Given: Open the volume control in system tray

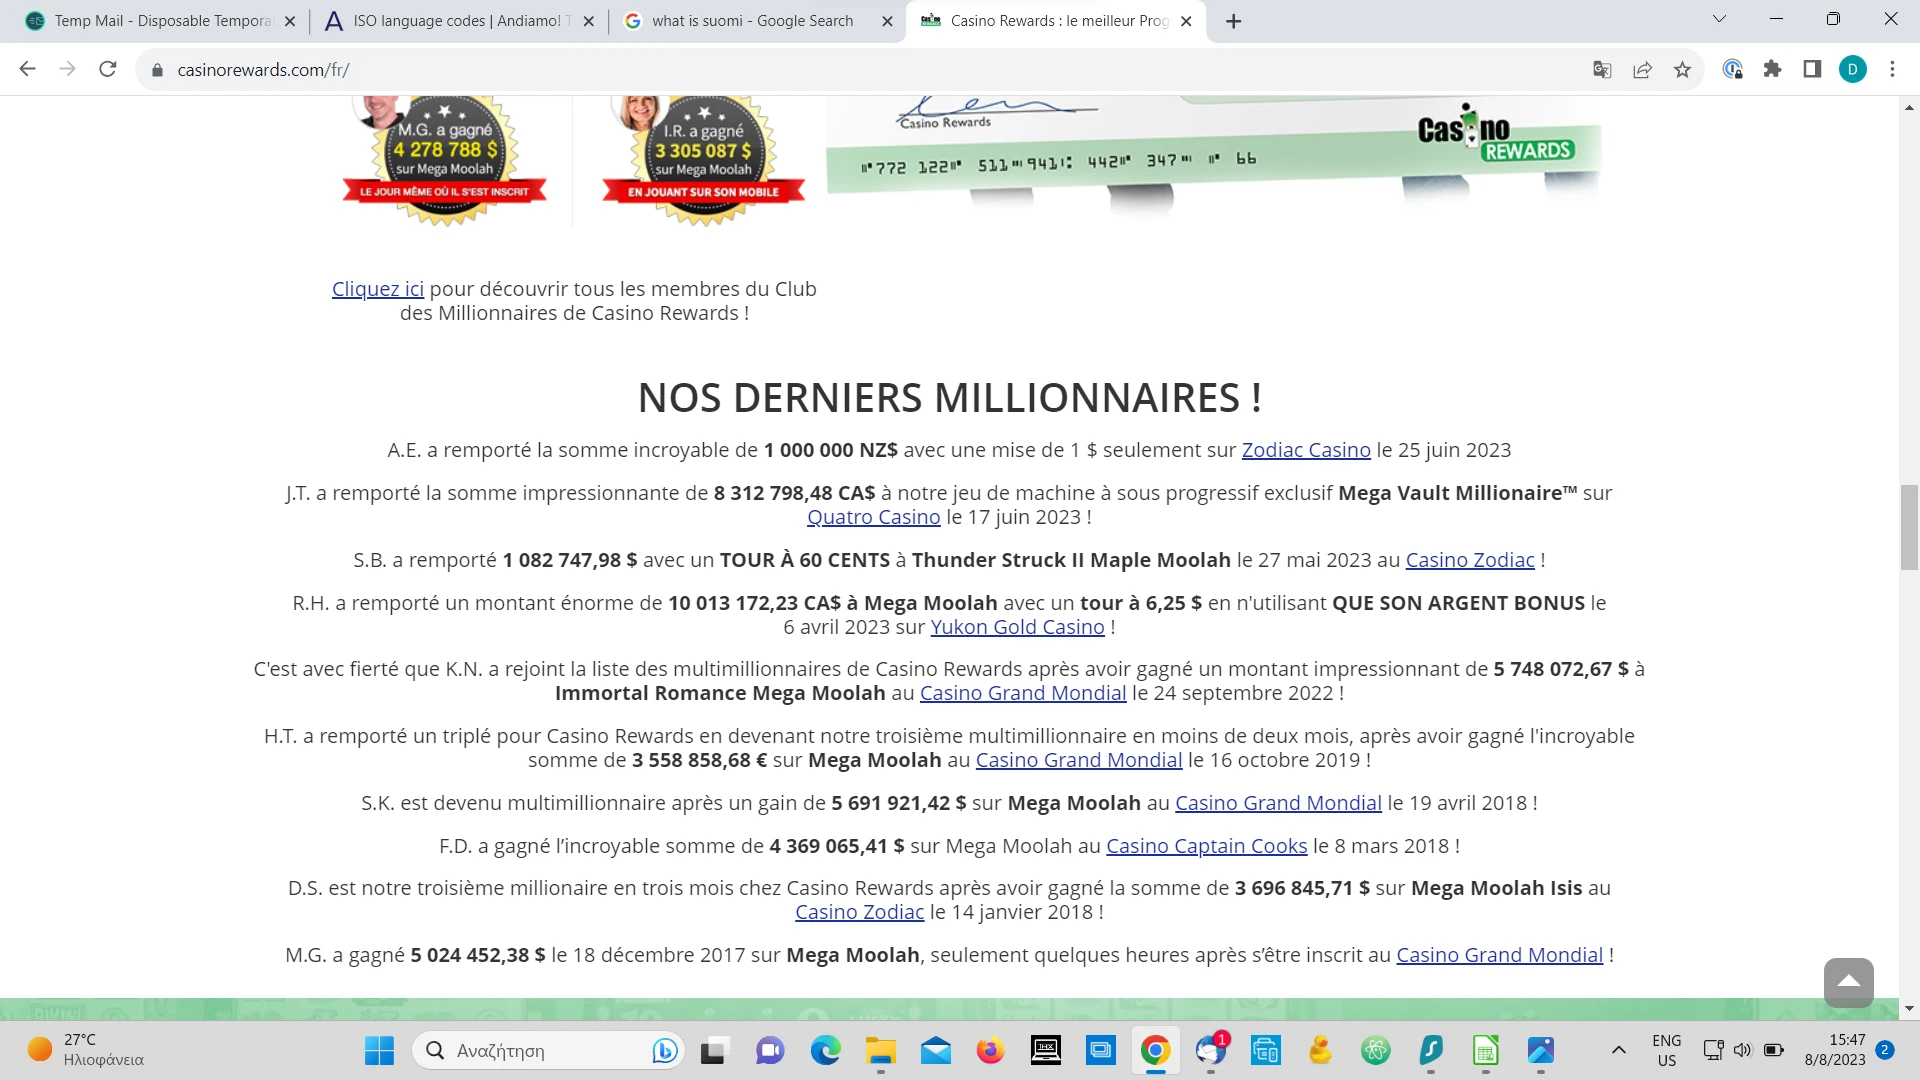Looking at the screenshot, I should (1743, 1050).
